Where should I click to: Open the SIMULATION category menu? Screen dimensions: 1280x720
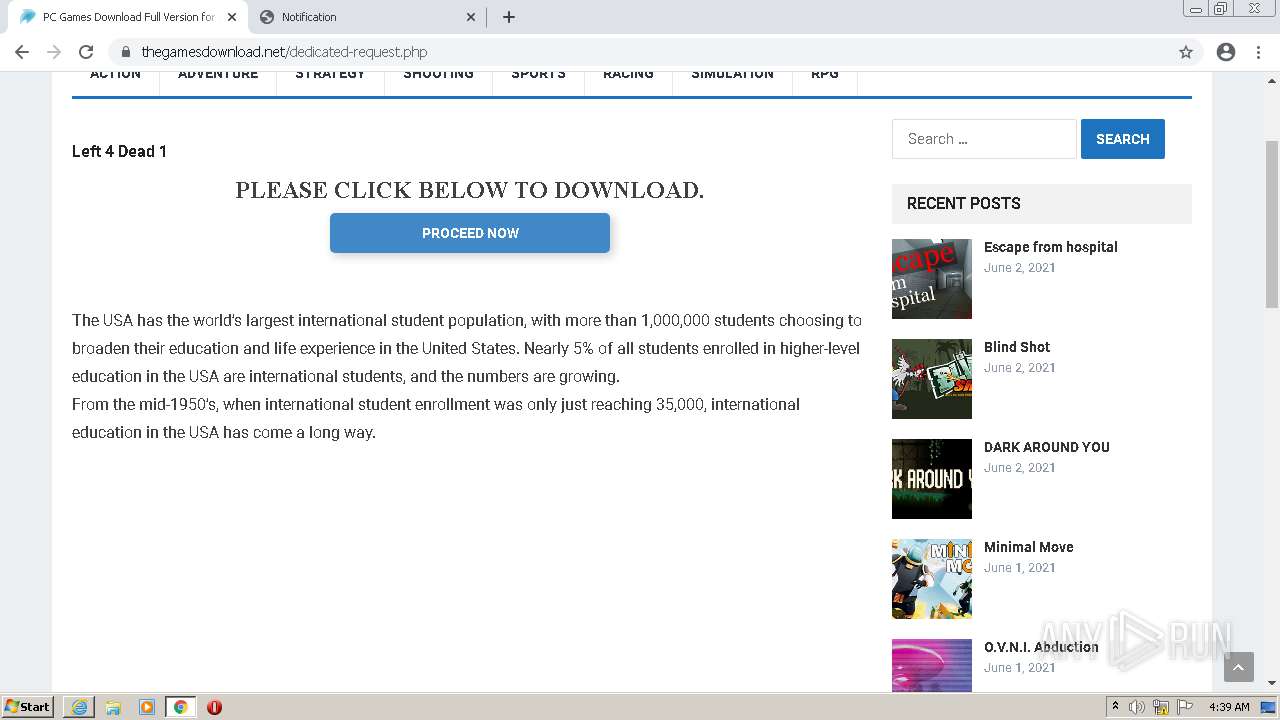coord(732,74)
